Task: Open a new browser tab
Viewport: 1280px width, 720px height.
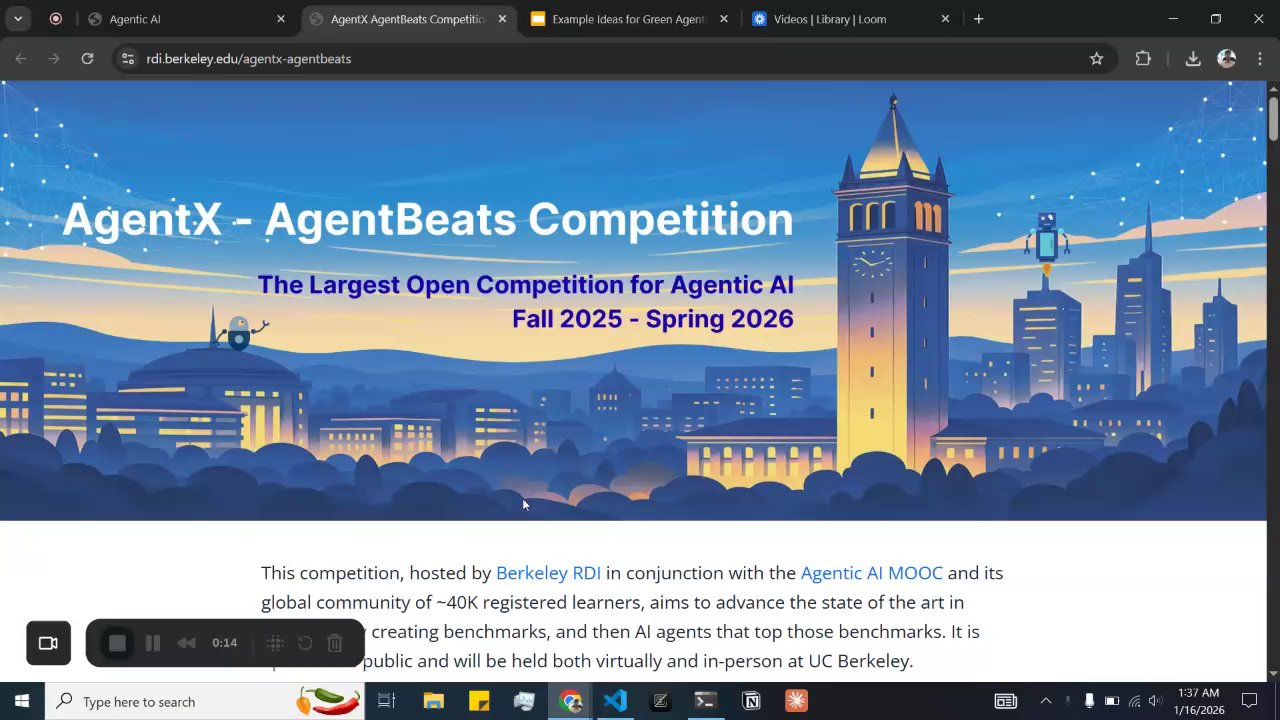Action: tap(978, 19)
